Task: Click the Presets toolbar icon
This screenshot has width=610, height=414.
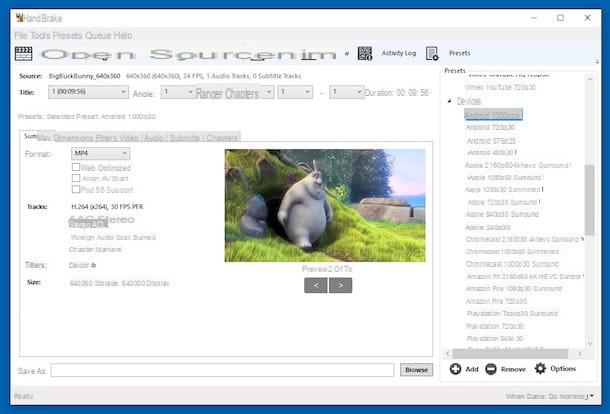Action: pos(432,53)
